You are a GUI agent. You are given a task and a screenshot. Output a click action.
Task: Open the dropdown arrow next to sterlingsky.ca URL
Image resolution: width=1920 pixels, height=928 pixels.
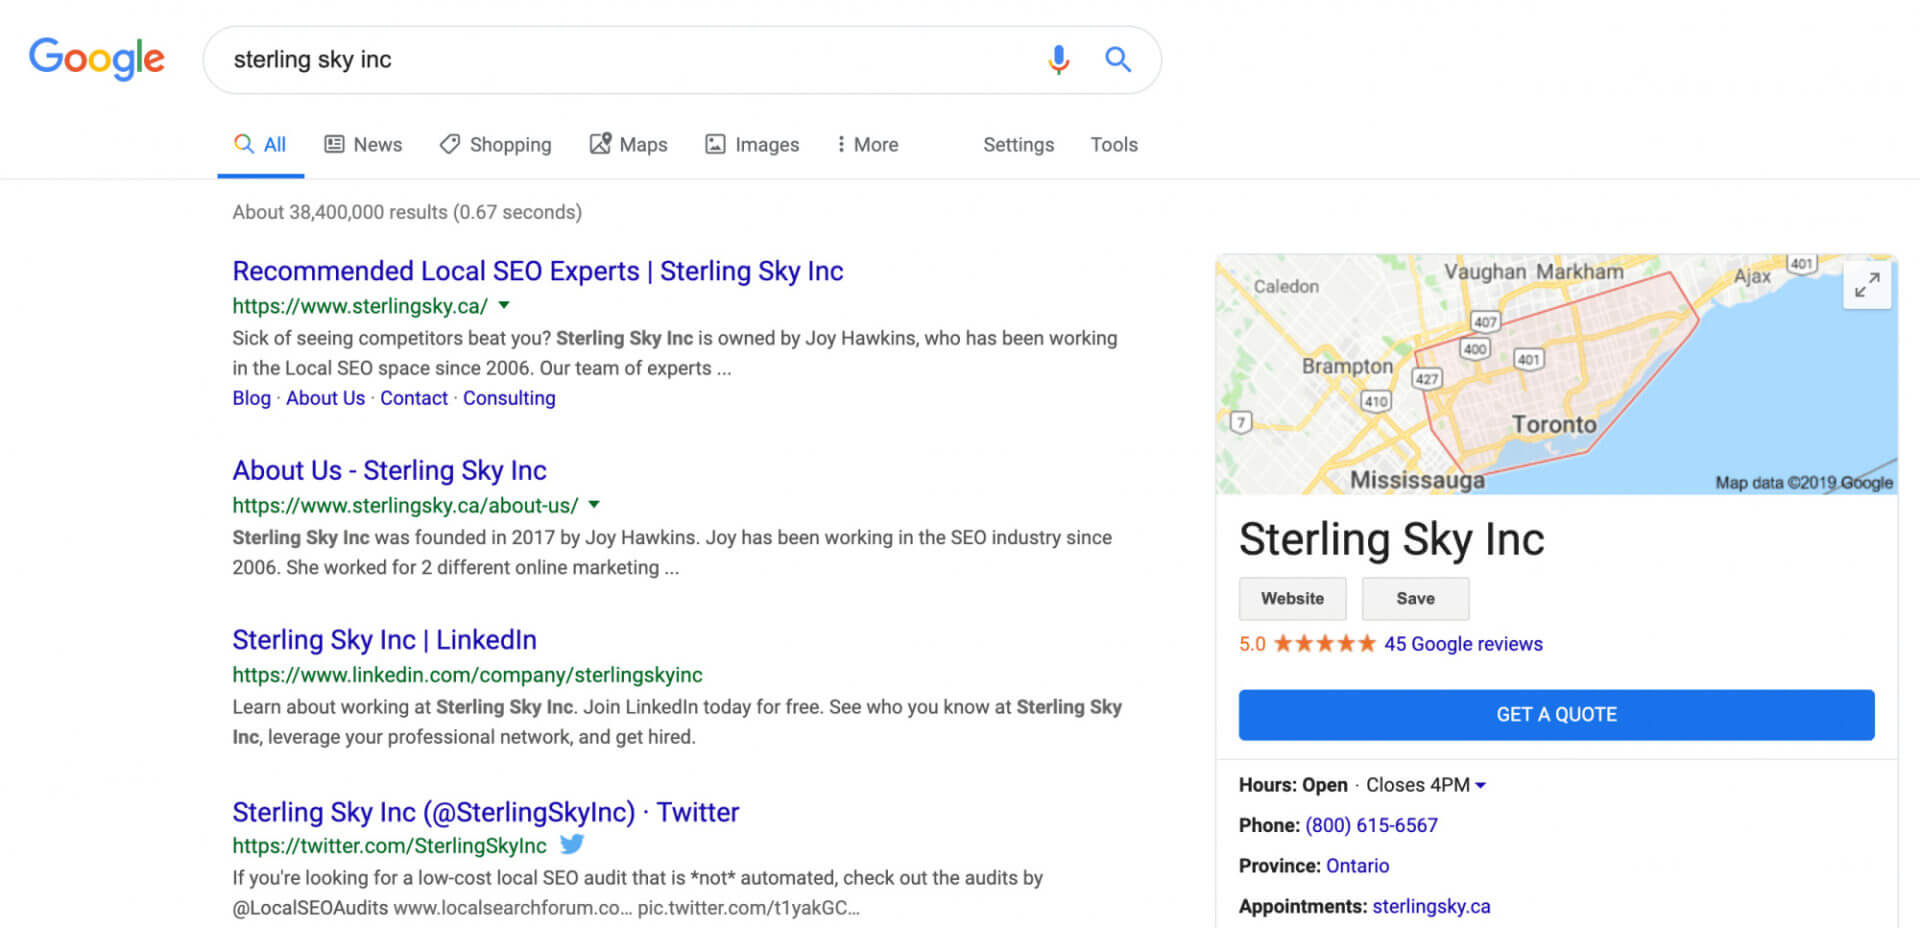click(x=504, y=306)
